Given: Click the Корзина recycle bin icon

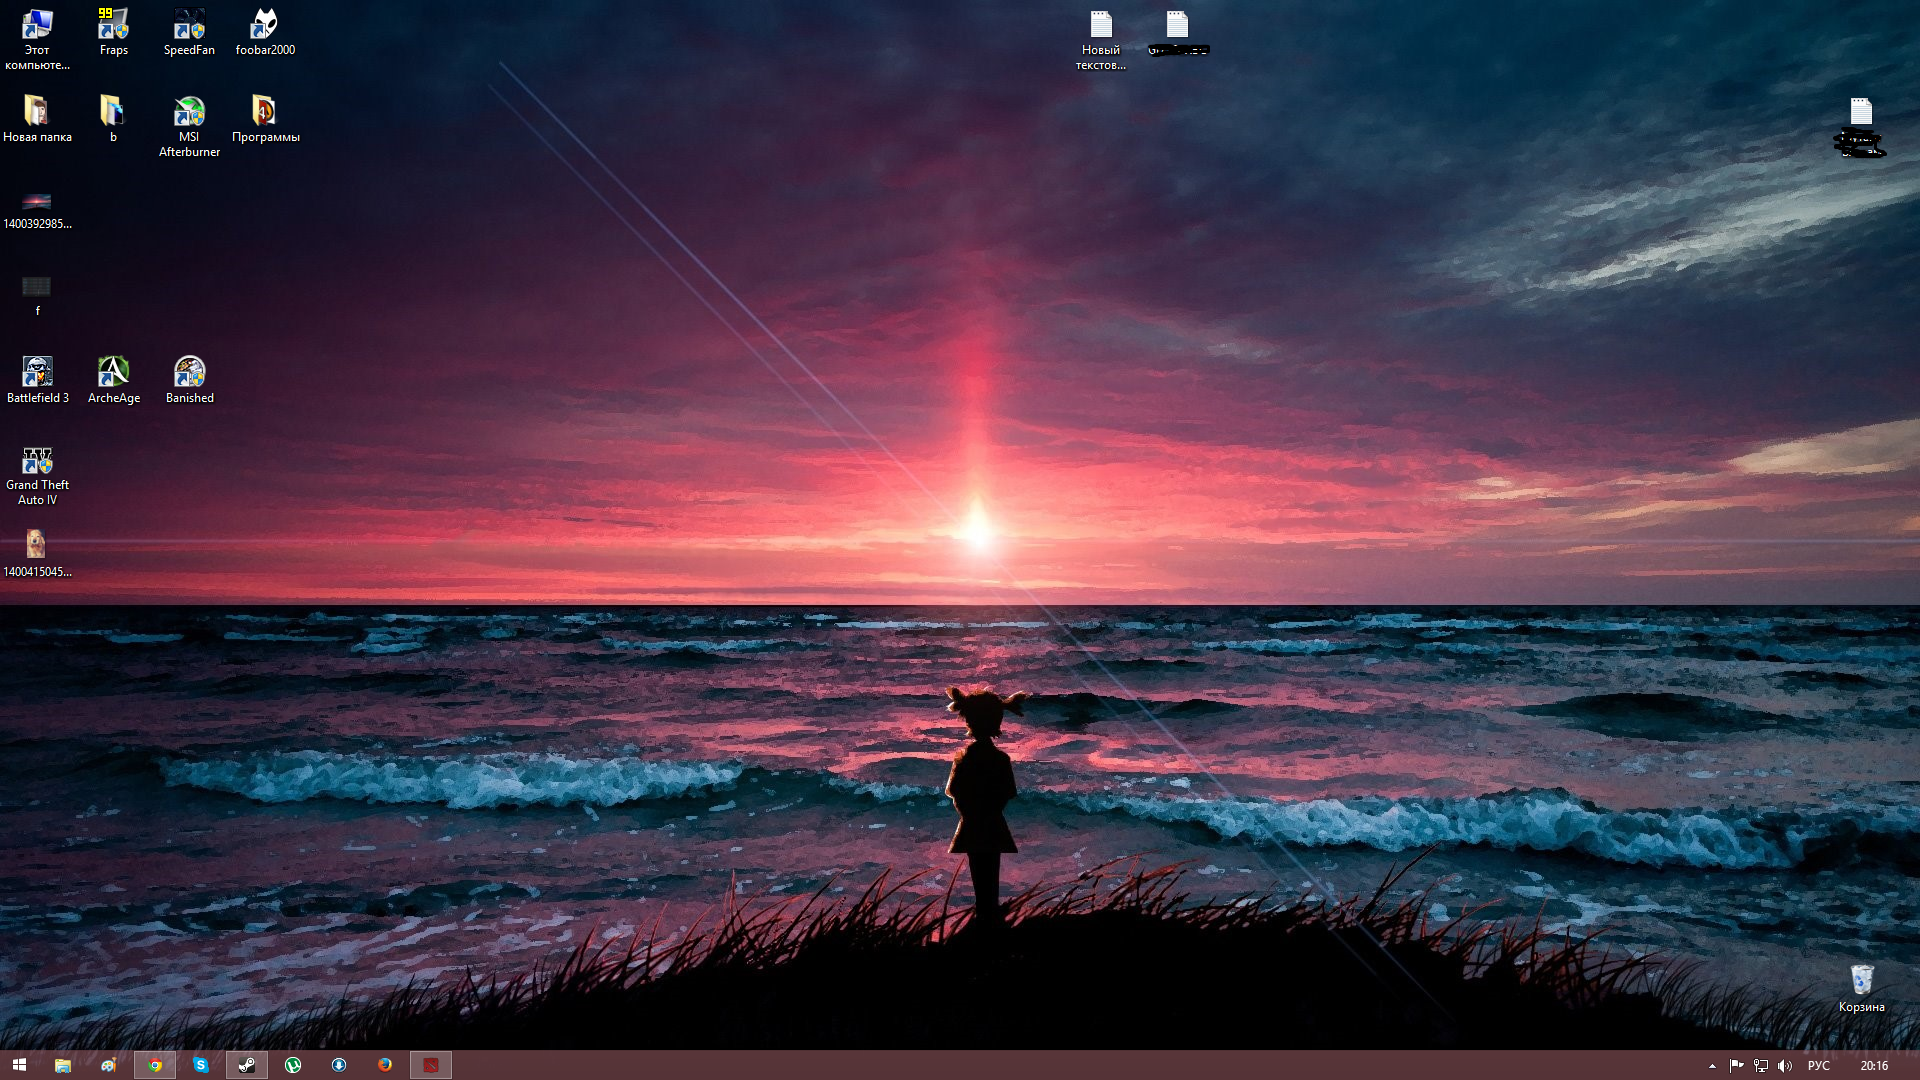Looking at the screenshot, I should (x=1861, y=981).
